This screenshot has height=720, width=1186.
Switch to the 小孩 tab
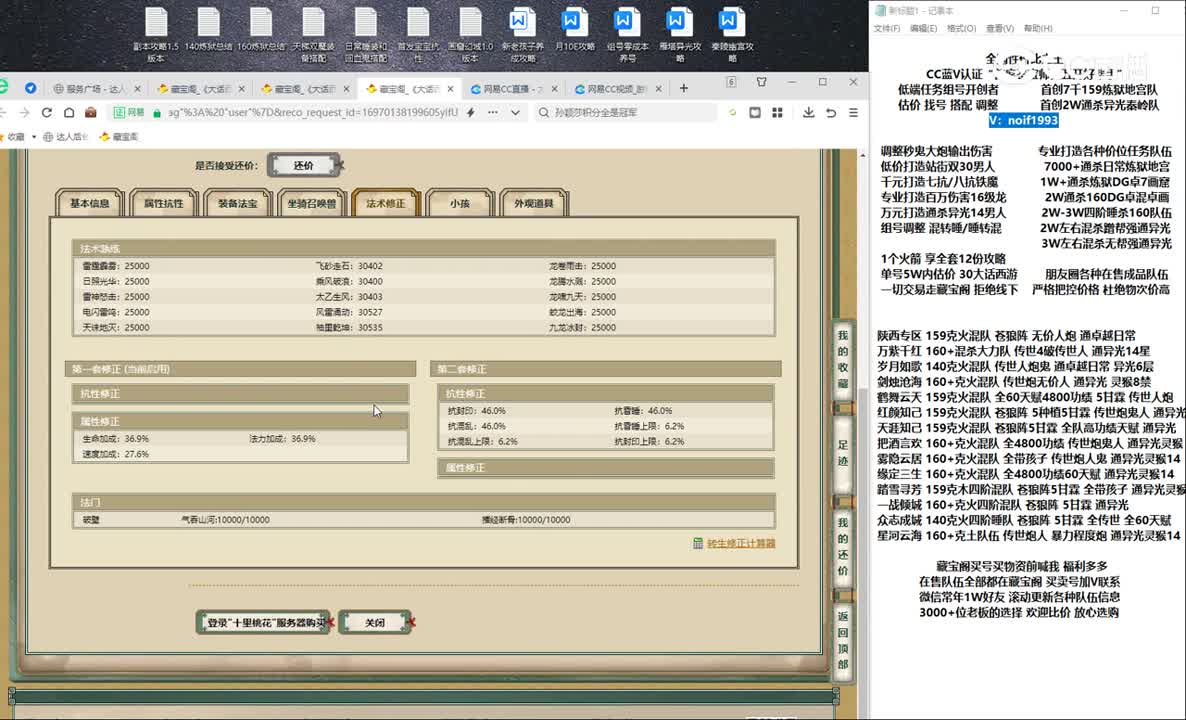point(460,203)
